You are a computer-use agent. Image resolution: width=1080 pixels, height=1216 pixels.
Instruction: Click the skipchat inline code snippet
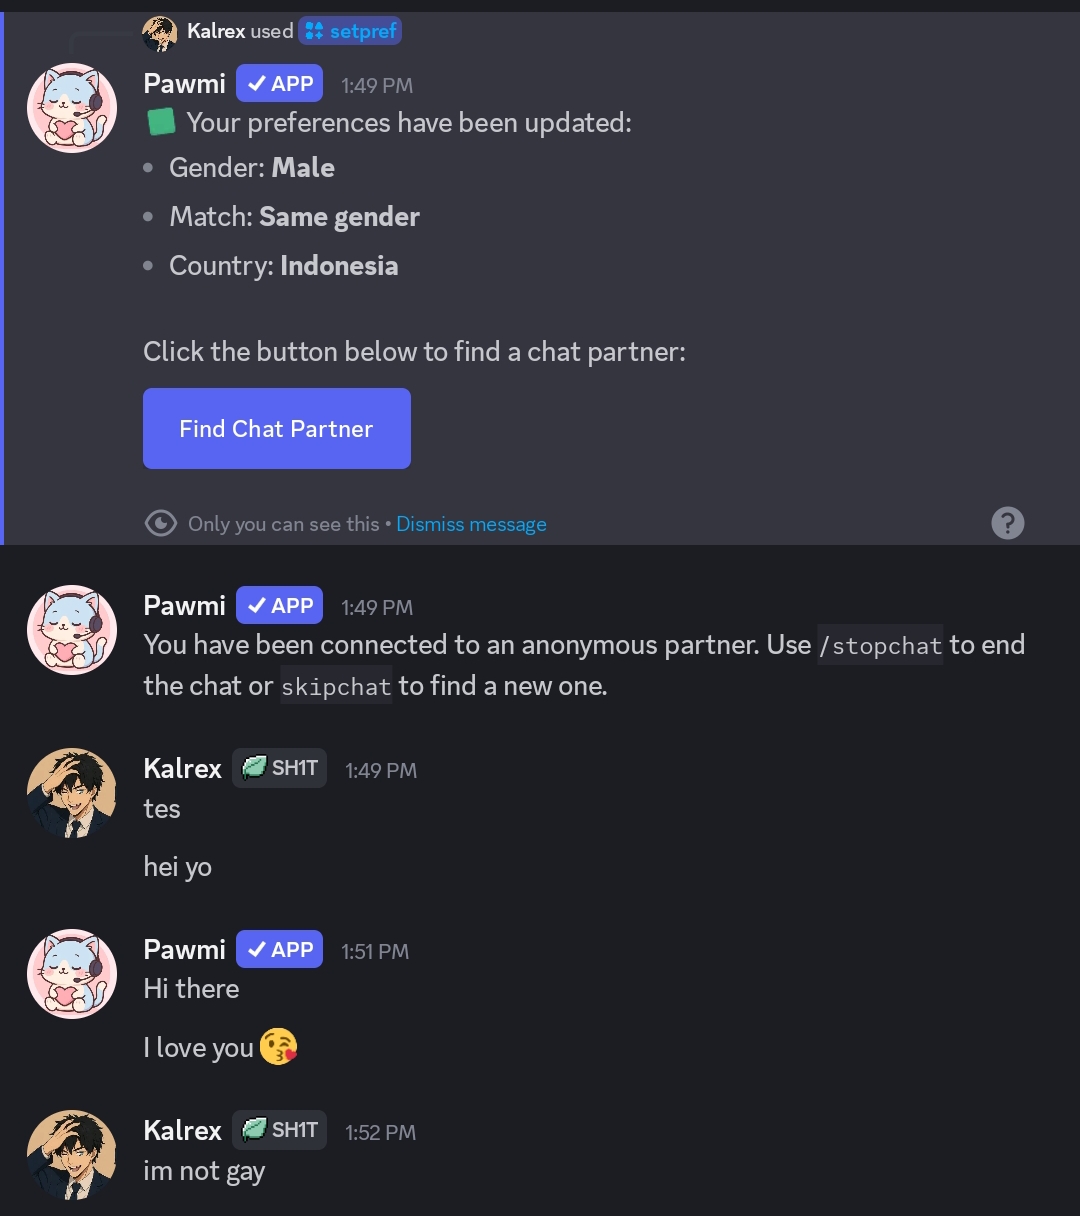pos(336,686)
